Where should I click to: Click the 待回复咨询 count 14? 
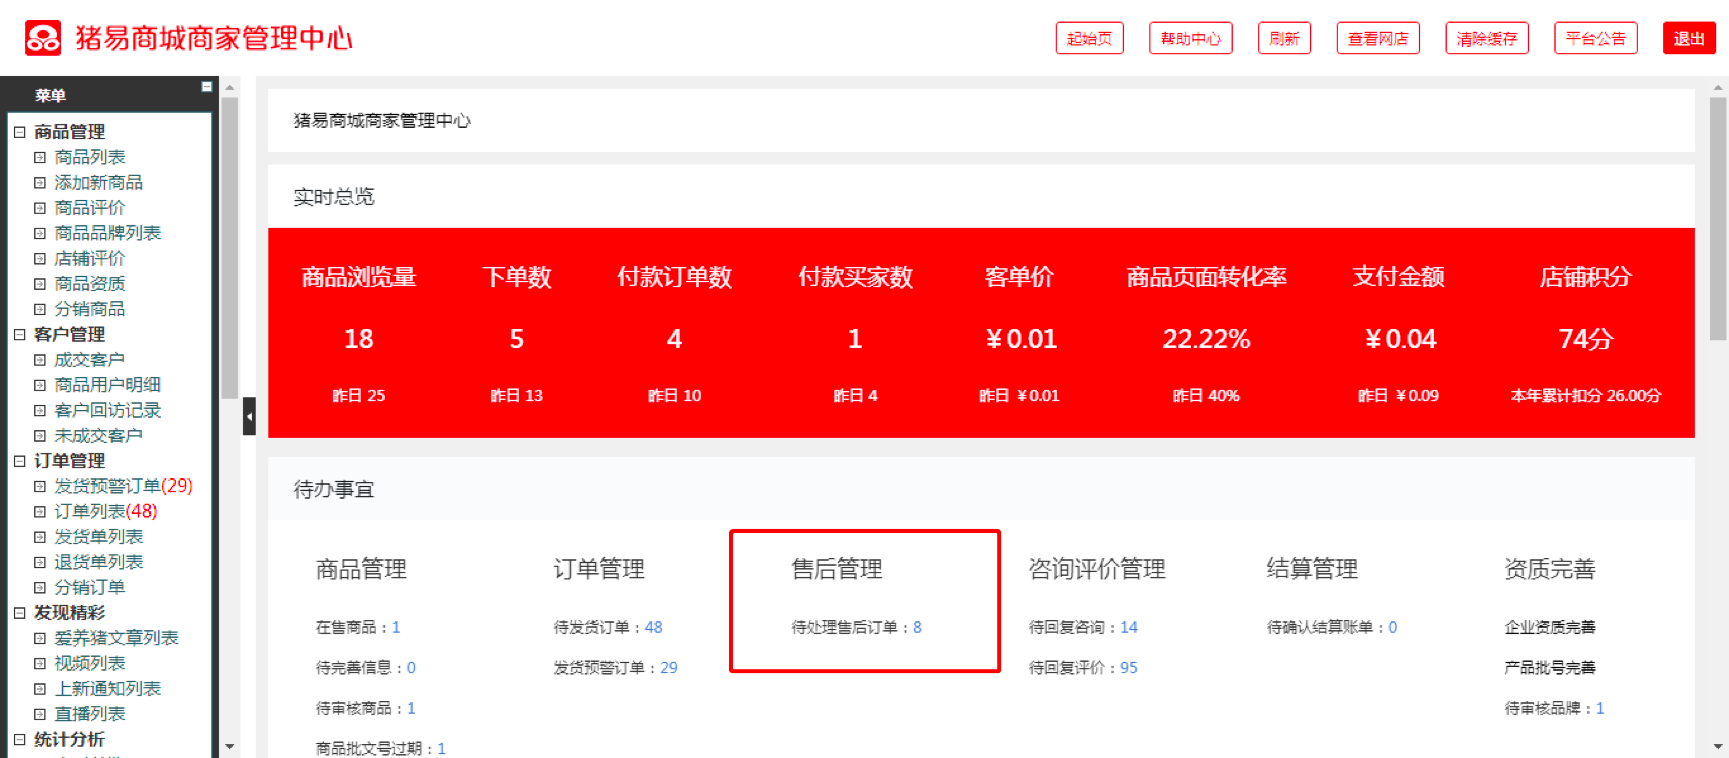click(1129, 628)
